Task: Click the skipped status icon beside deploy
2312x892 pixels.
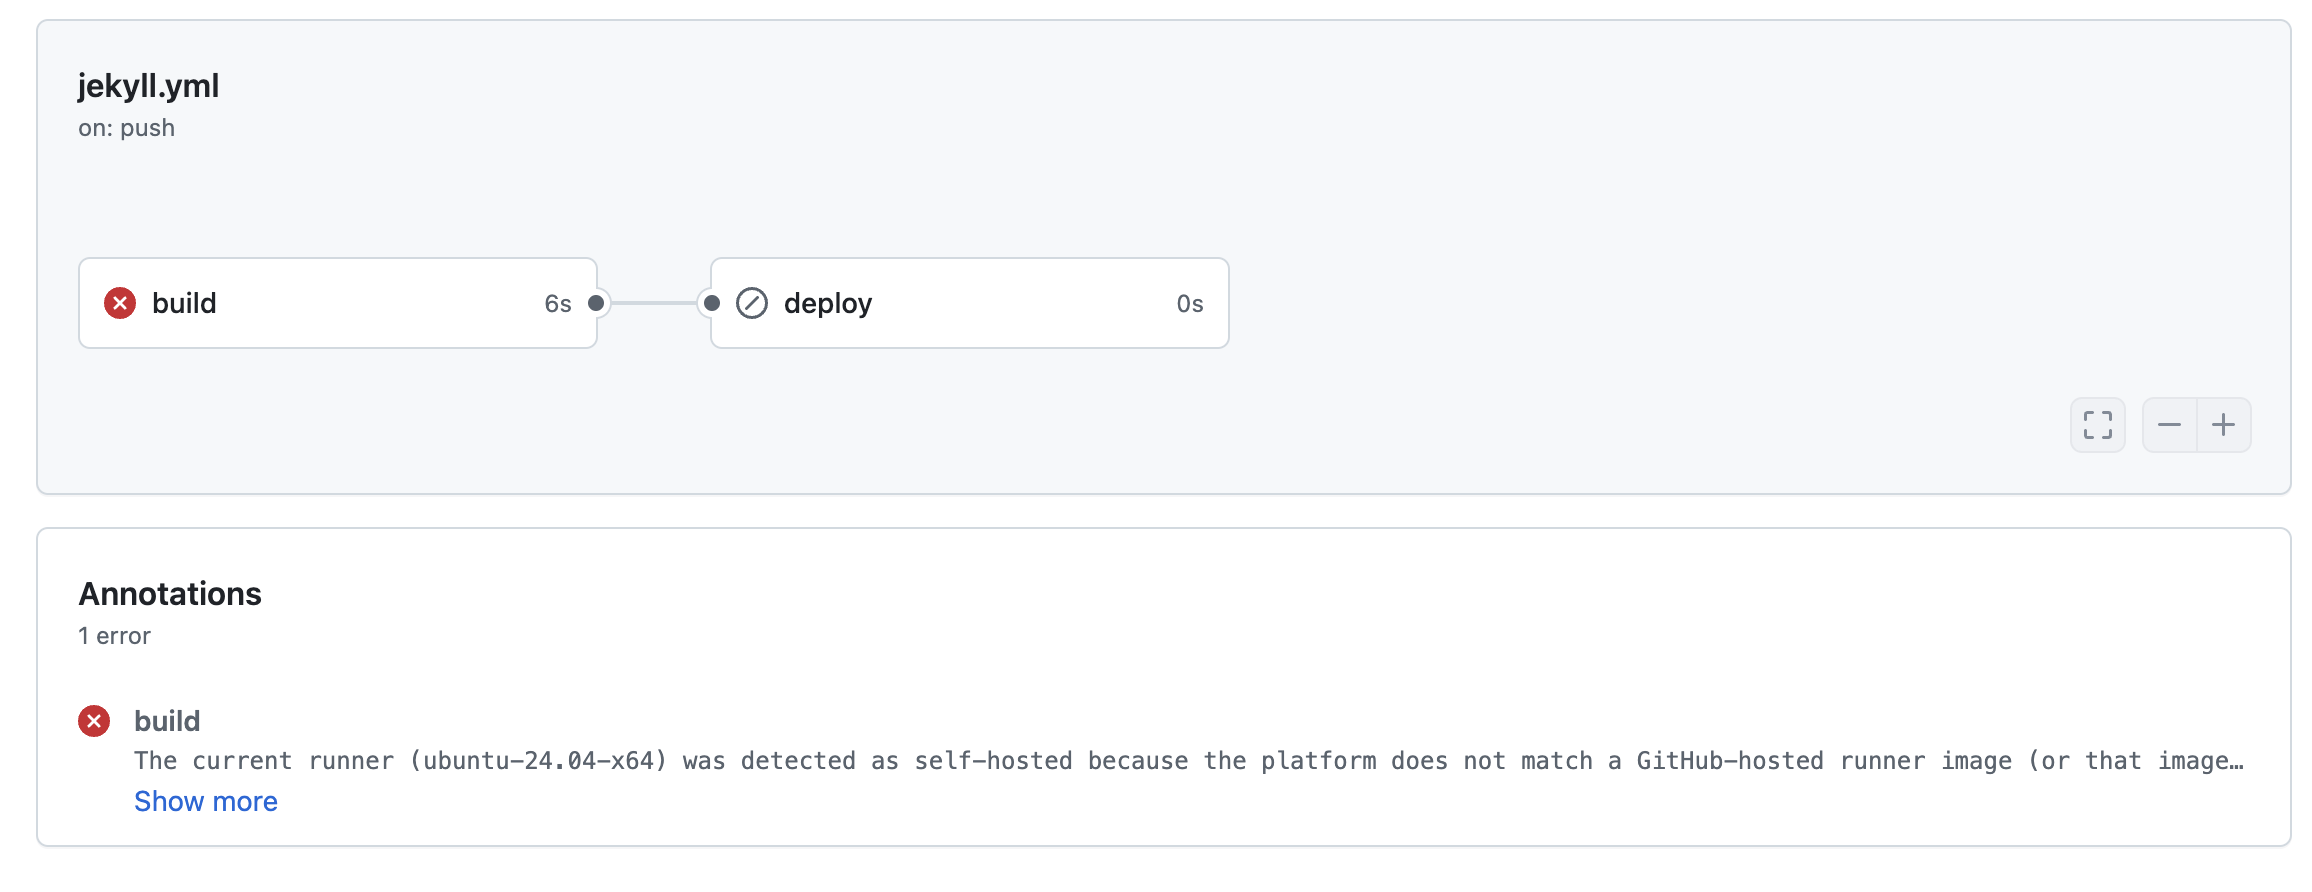Action: tap(751, 303)
